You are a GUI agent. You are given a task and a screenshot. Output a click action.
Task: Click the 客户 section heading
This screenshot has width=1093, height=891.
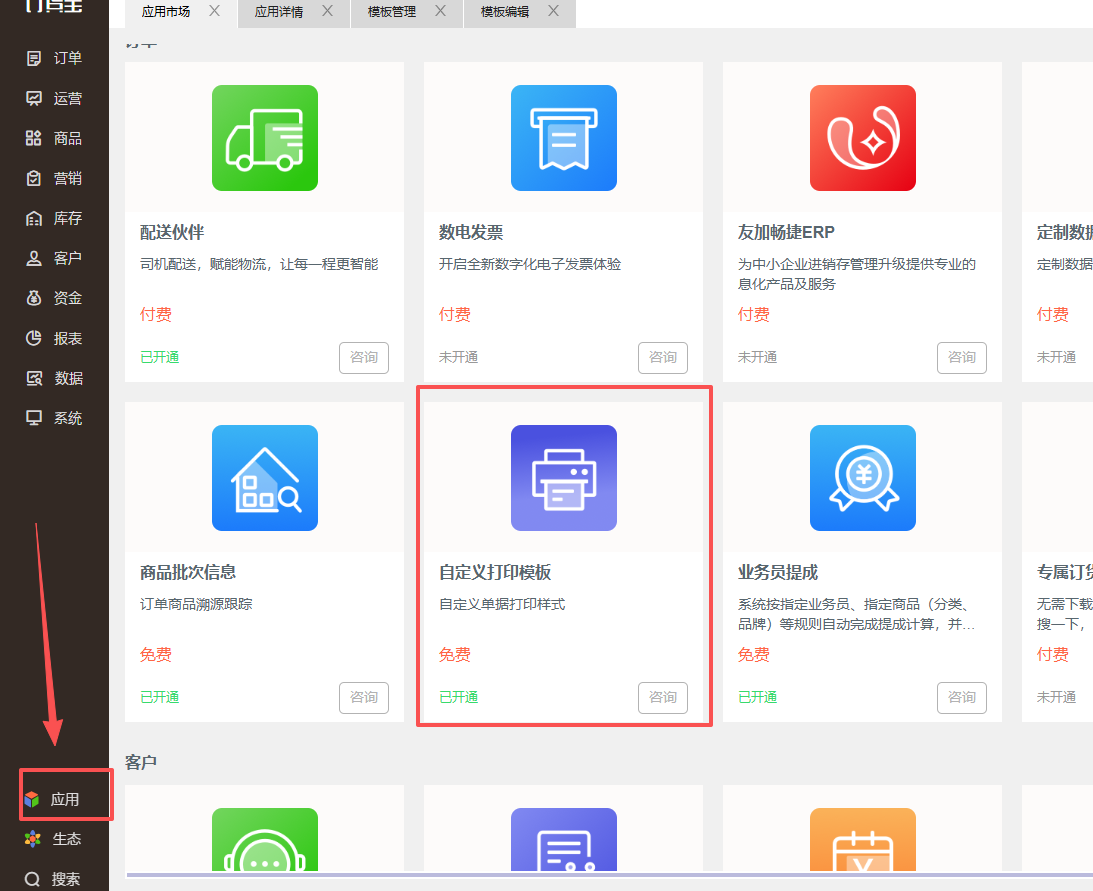[141, 762]
